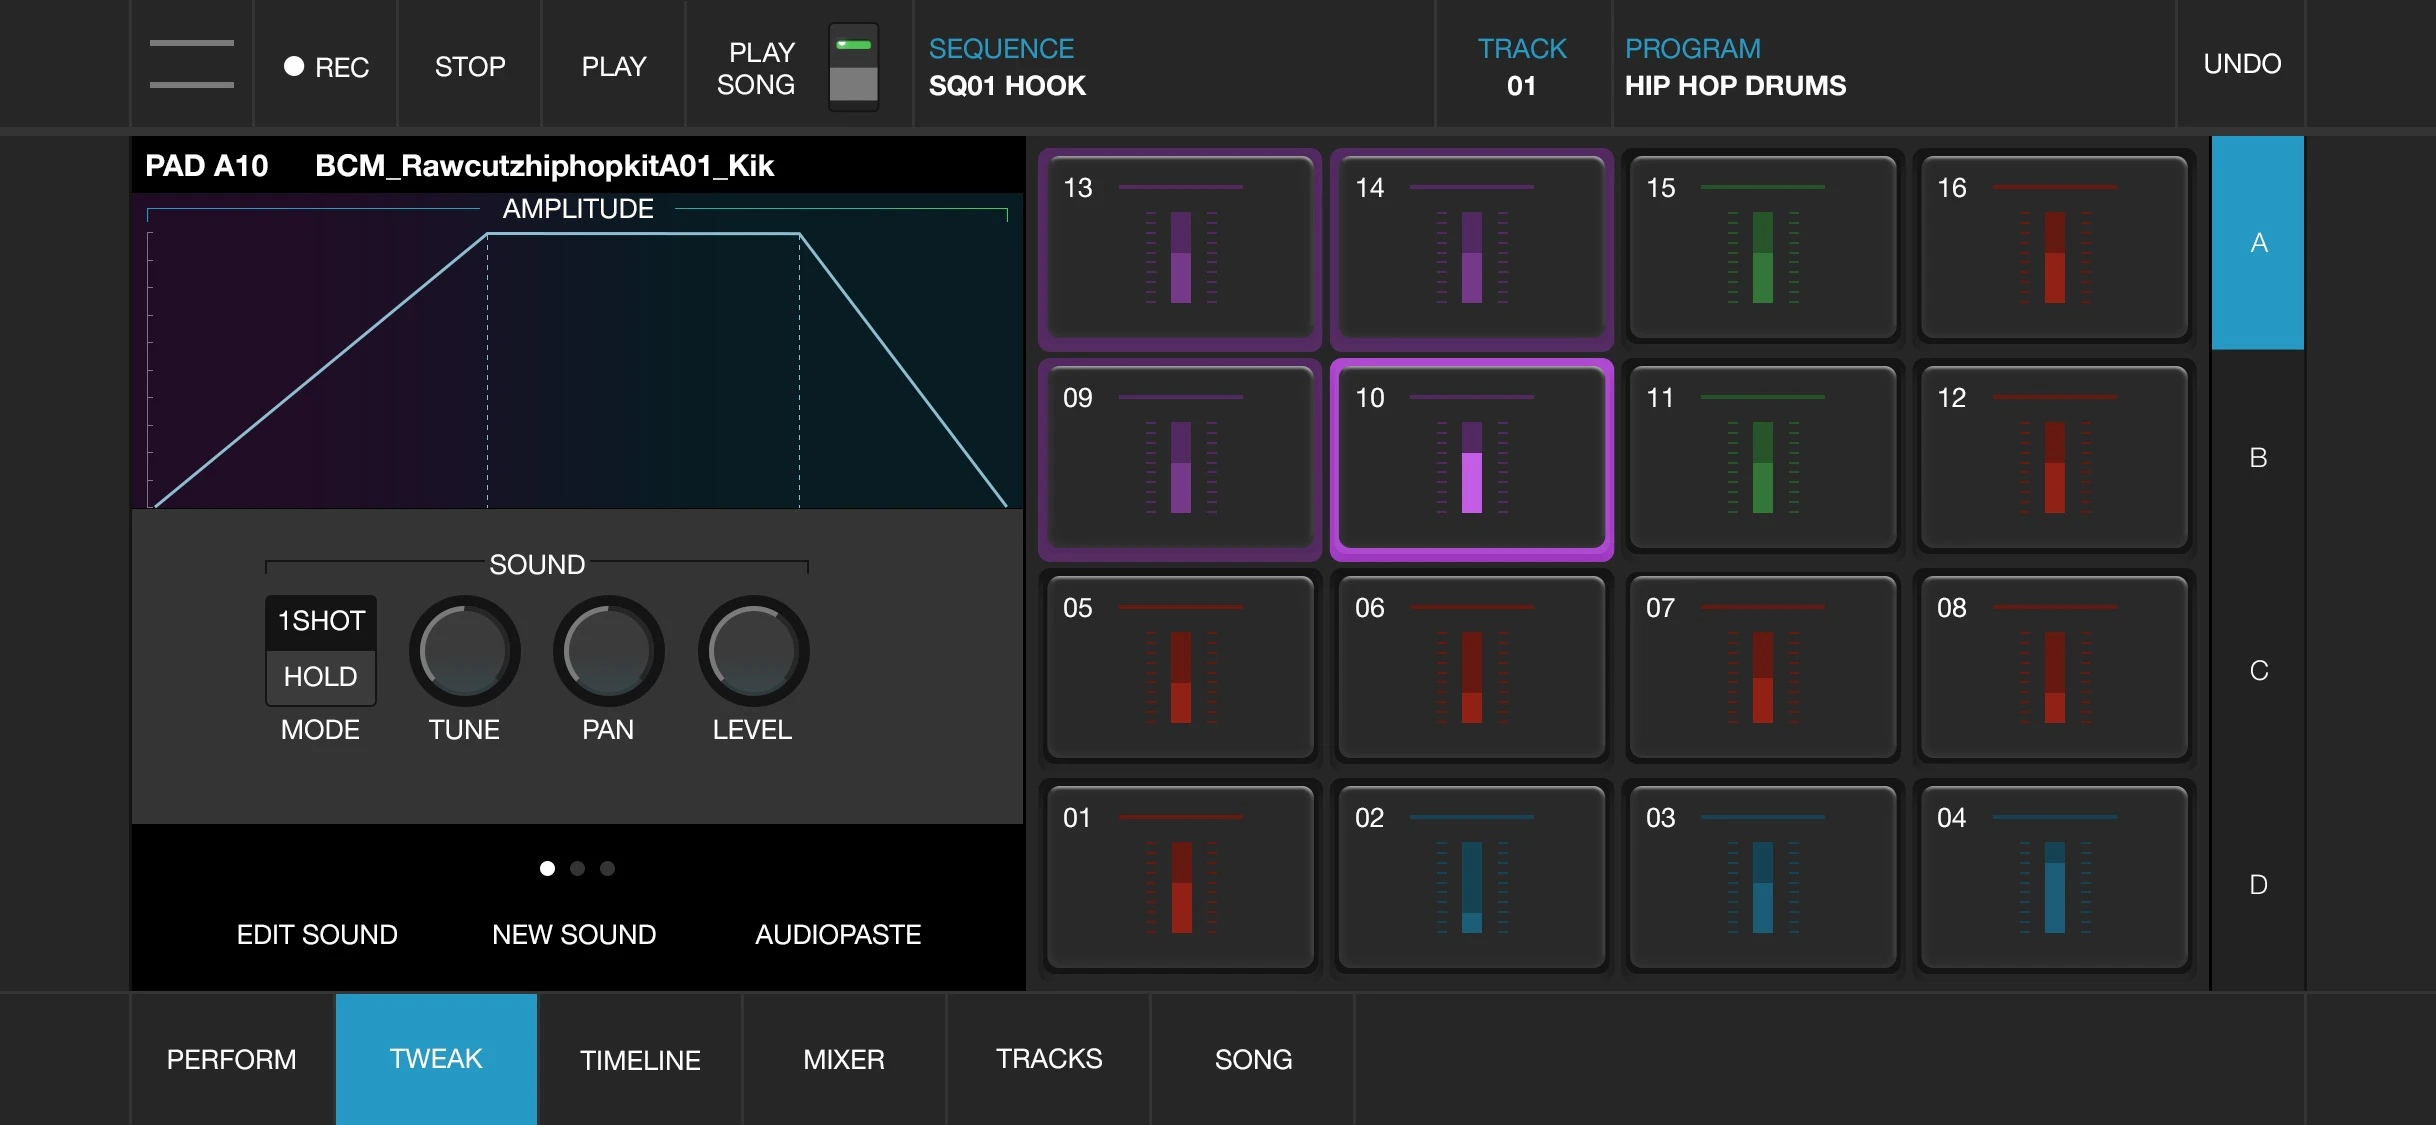Click AUDIOPASTE
Image resolution: width=2436 pixels, height=1125 pixels.
pos(838,935)
